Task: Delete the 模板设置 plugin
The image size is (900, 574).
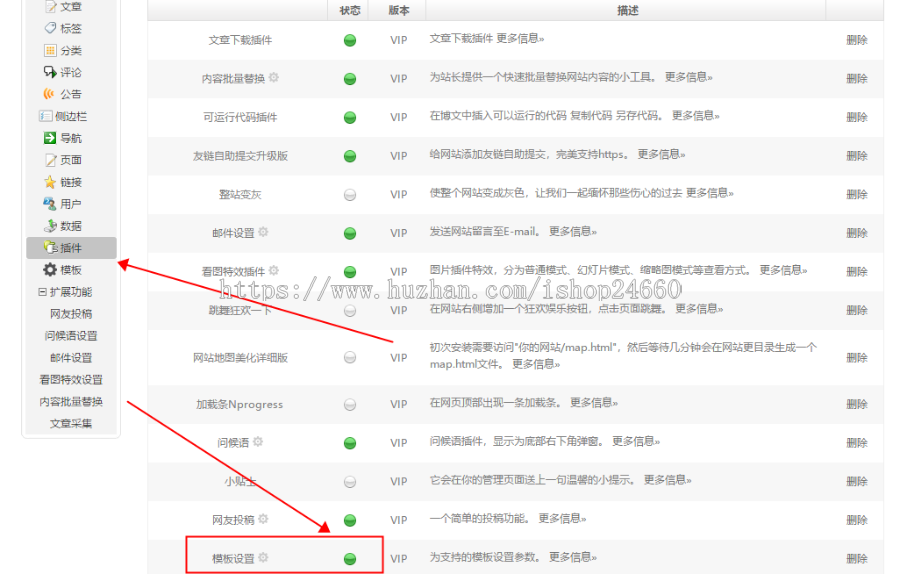Action: pyautogui.click(x=856, y=559)
